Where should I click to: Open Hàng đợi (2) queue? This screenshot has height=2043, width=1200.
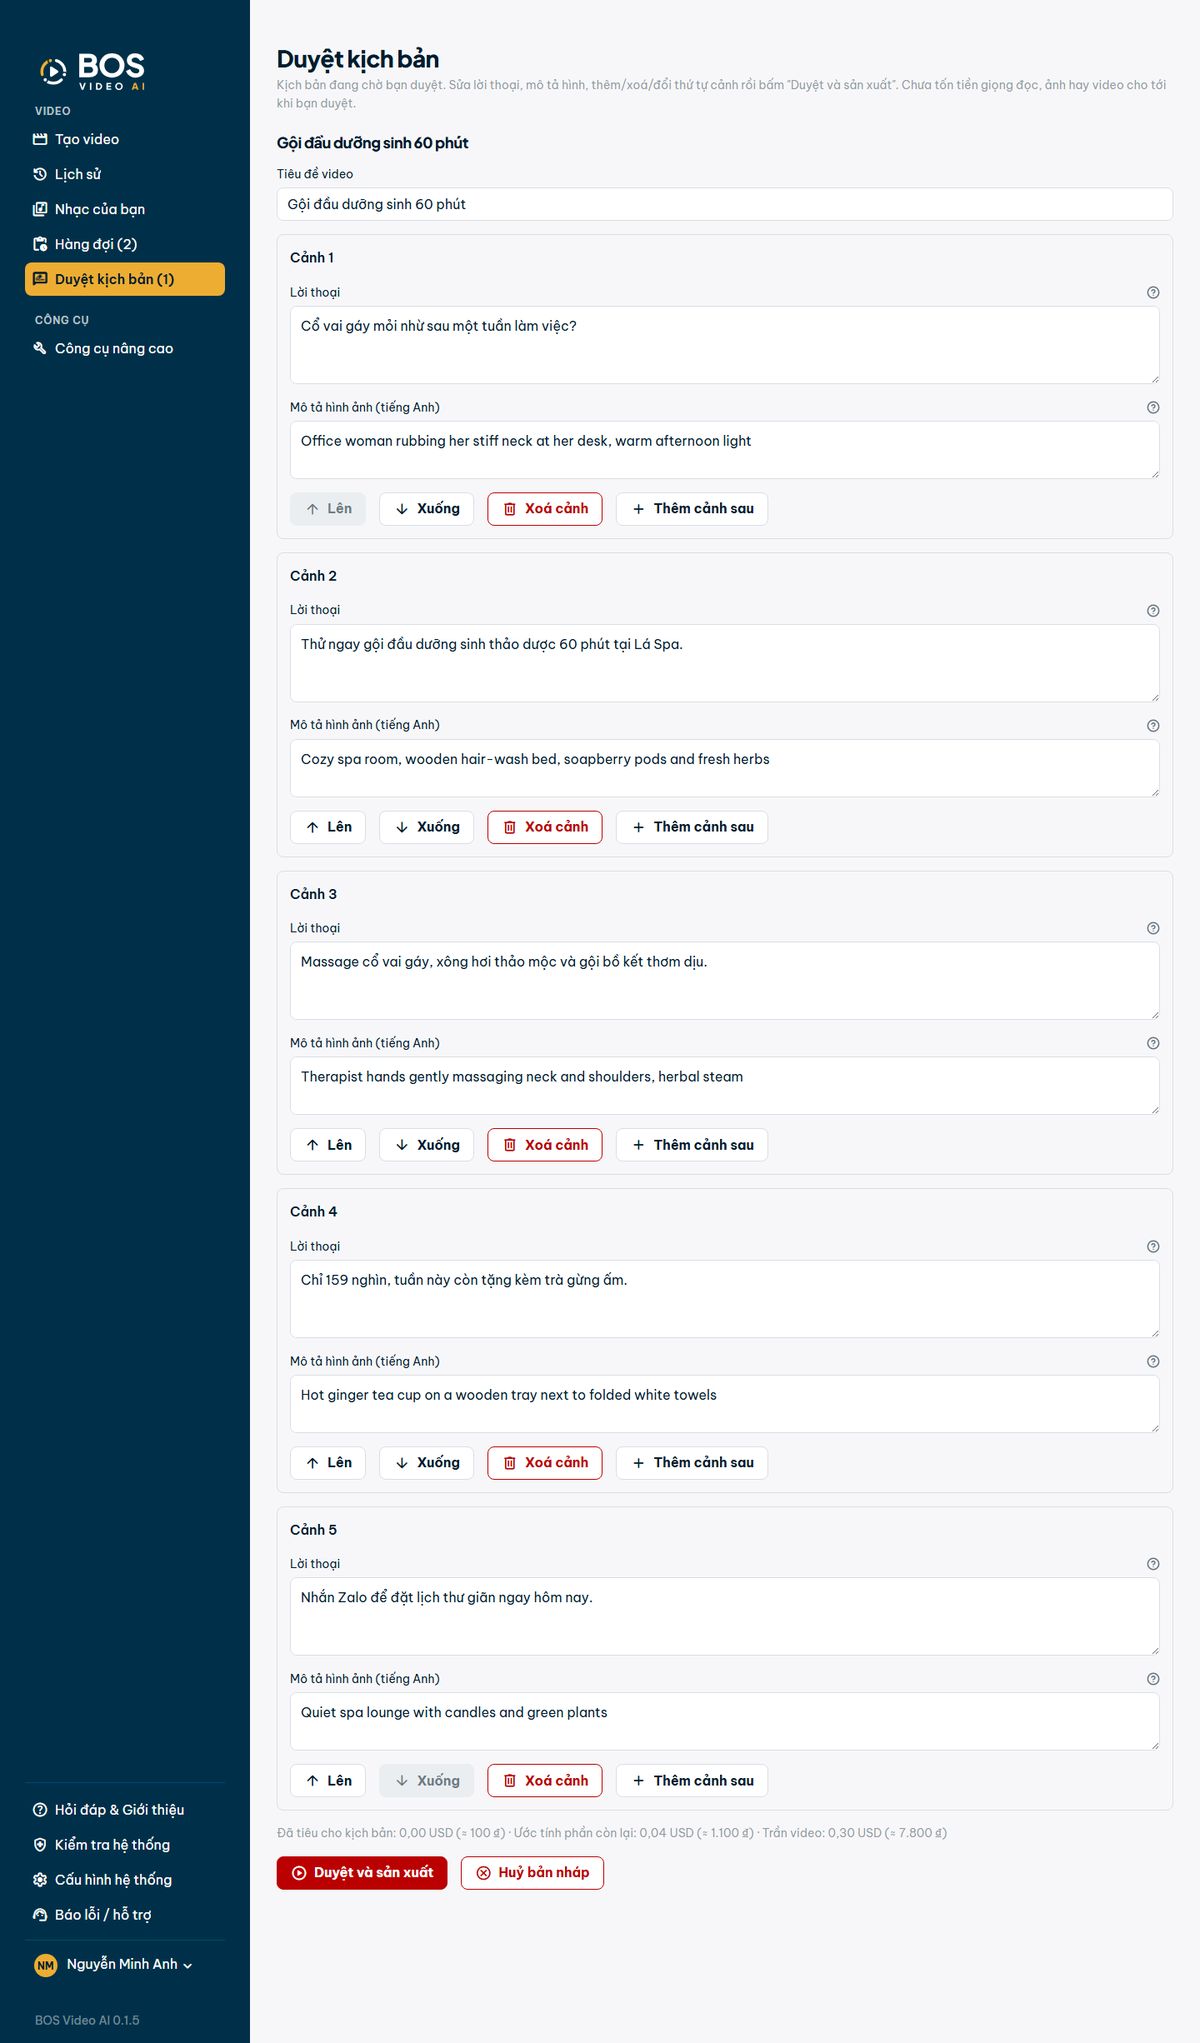click(x=125, y=244)
